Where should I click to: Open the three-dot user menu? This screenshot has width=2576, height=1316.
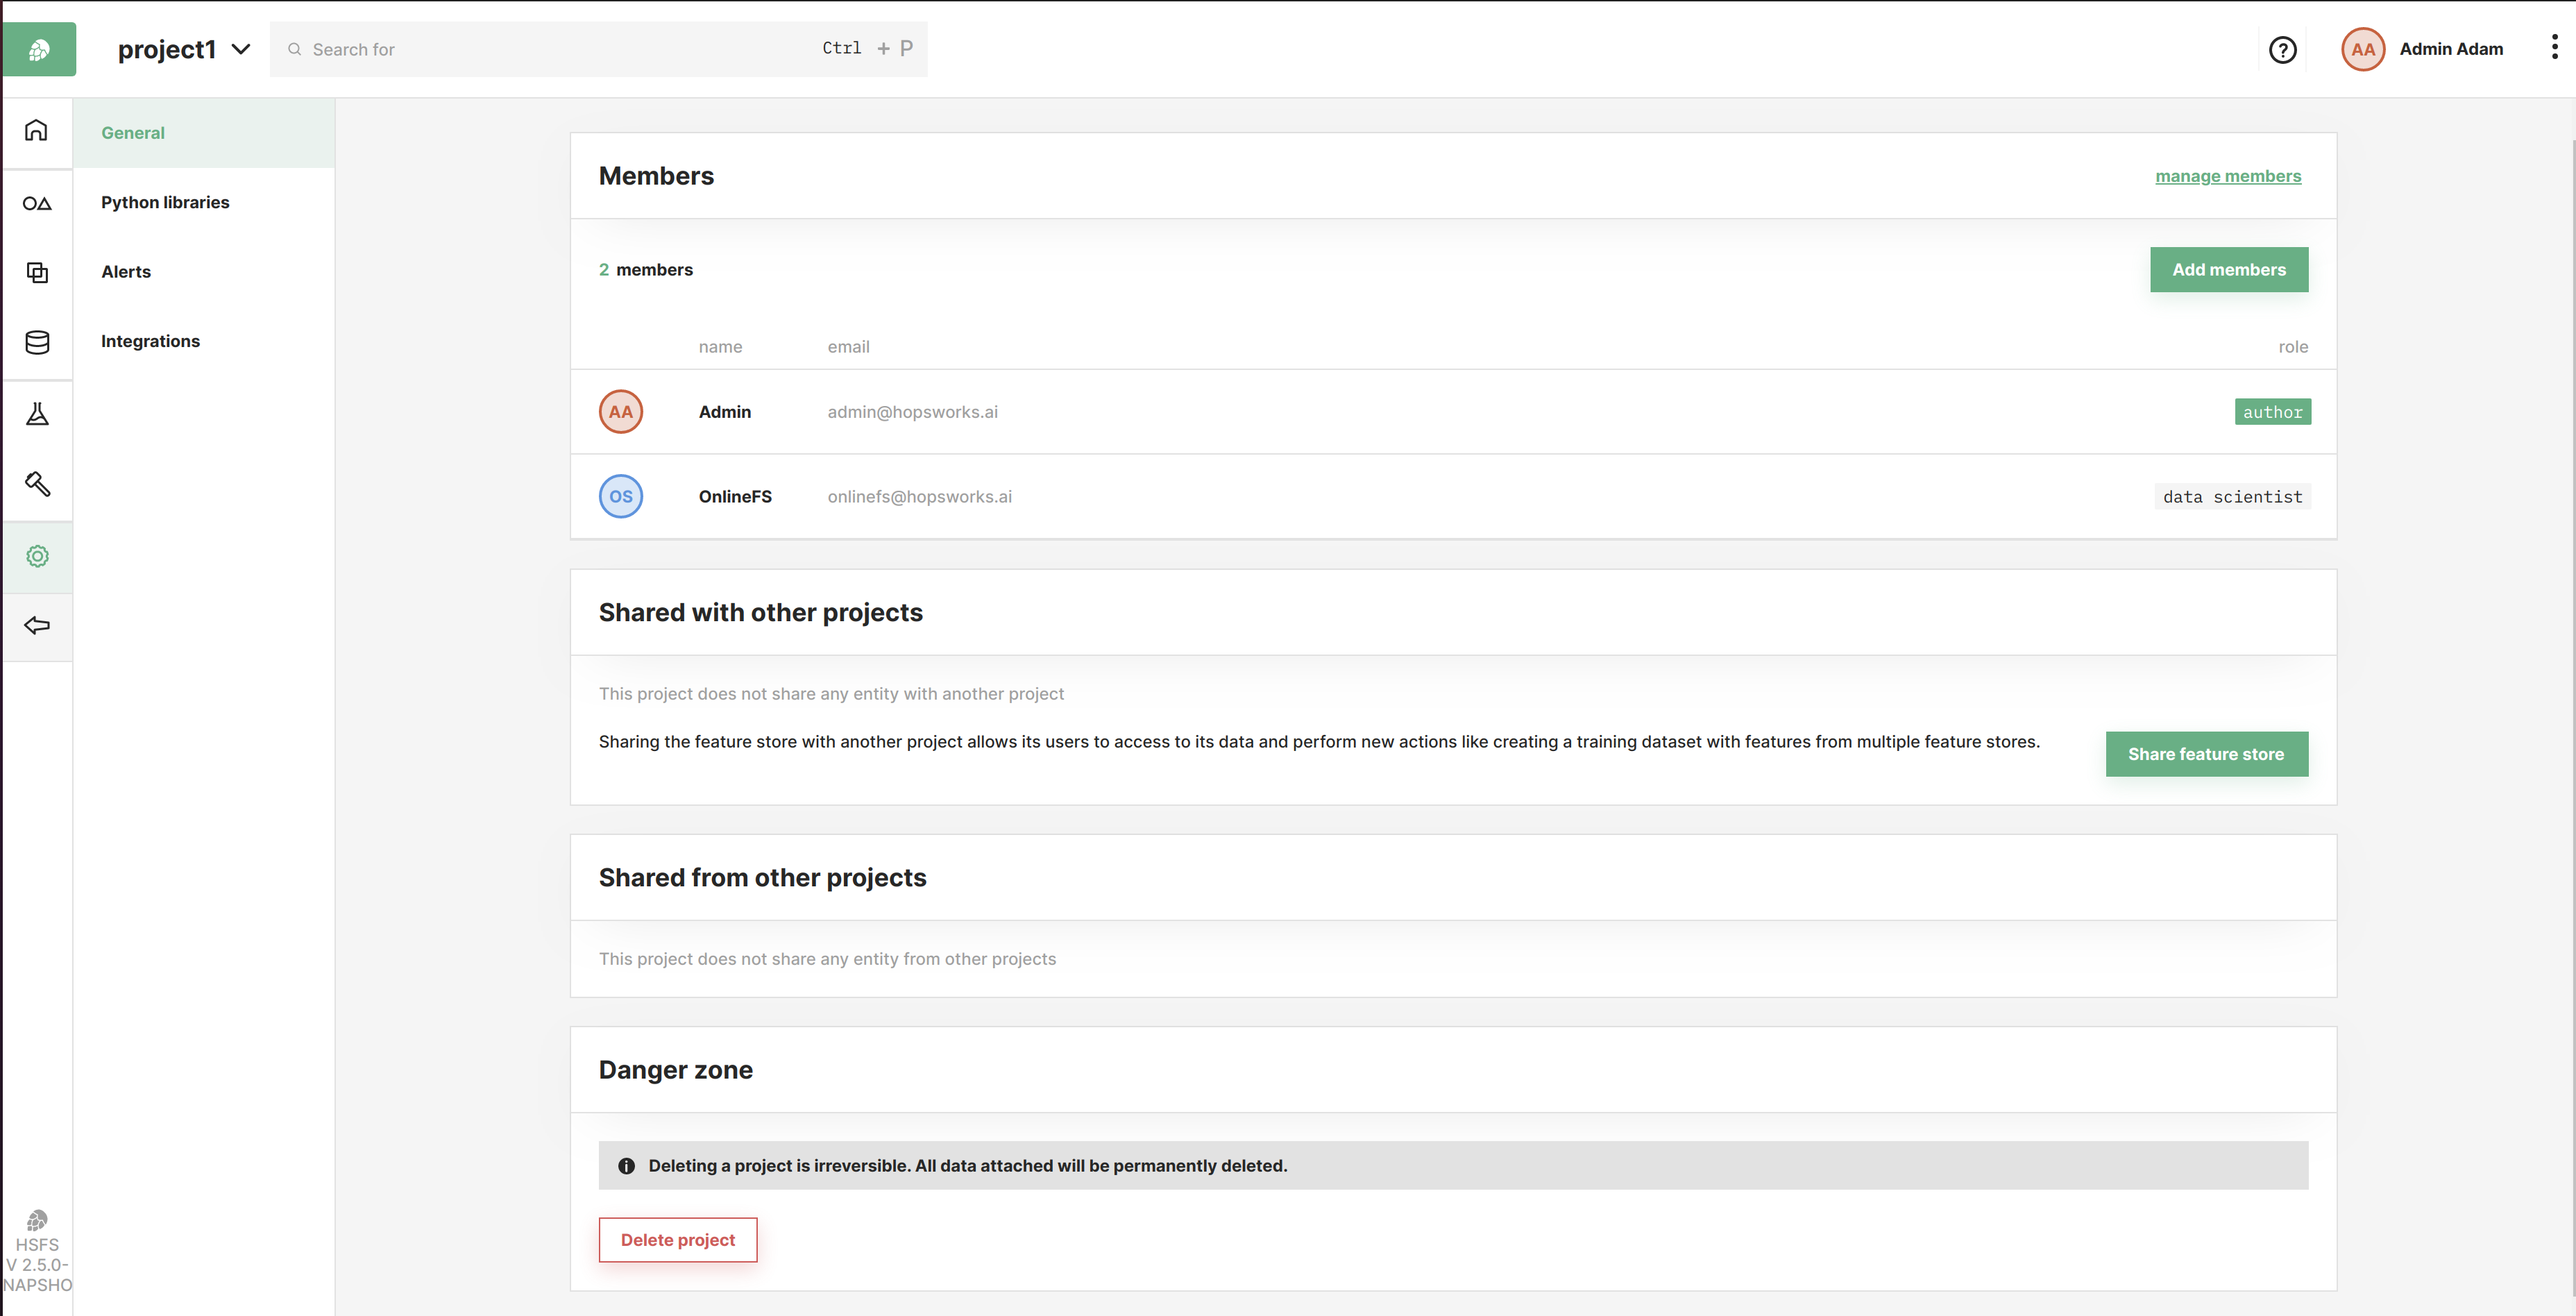2554,48
